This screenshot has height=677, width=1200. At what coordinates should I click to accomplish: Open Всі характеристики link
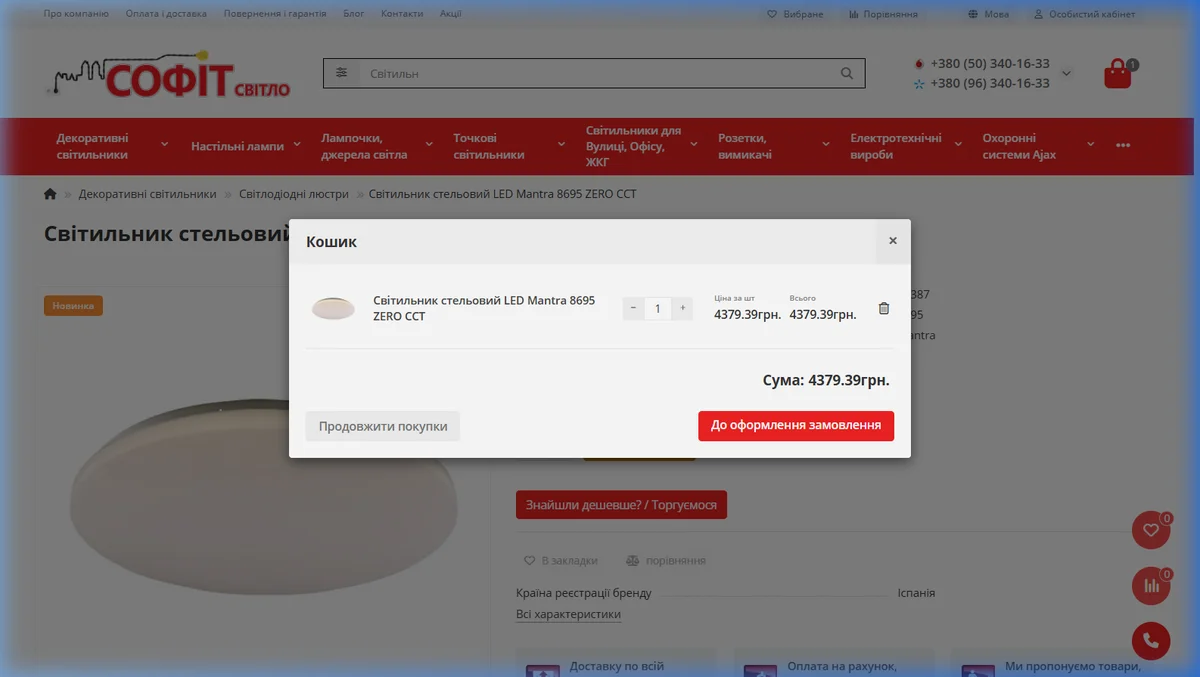tap(568, 614)
